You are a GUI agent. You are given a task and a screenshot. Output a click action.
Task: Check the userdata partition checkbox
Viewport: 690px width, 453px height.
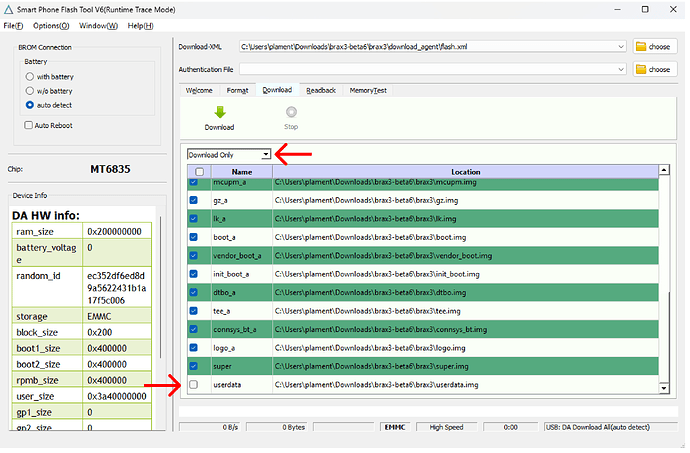194,385
